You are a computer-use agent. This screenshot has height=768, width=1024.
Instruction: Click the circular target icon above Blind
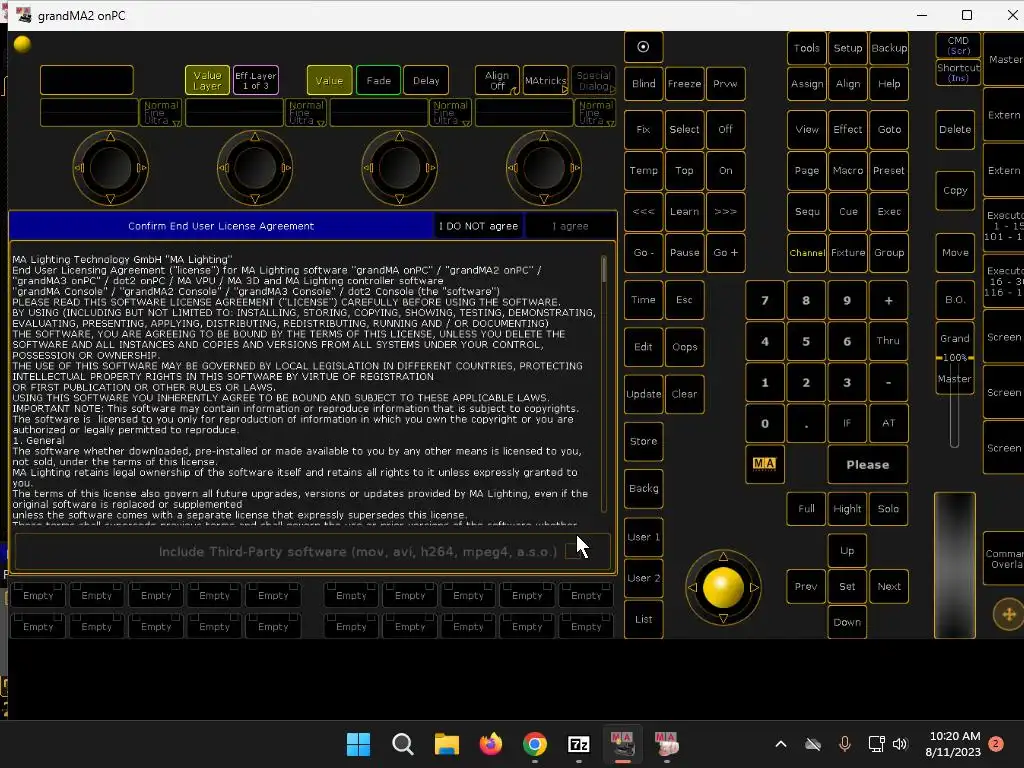(643, 47)
